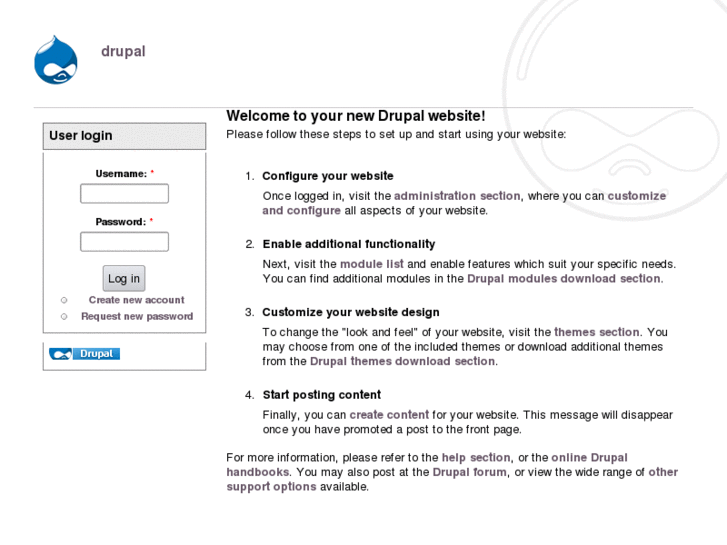Image resolution: width=727 pixels, height=545 pixels.
Task: Open the administration section link
Action: pos(457,196)
